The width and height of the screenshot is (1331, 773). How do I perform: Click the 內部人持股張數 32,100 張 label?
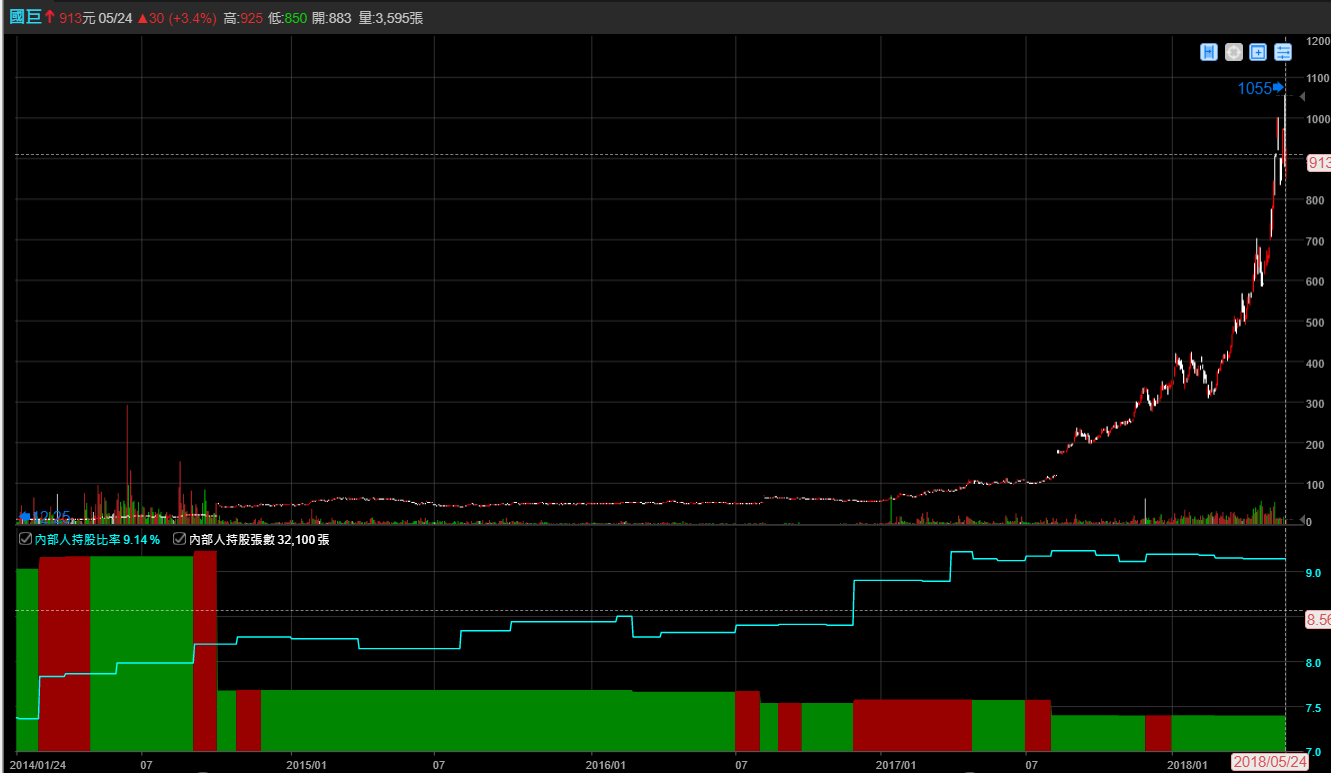(x=259, y=539)
